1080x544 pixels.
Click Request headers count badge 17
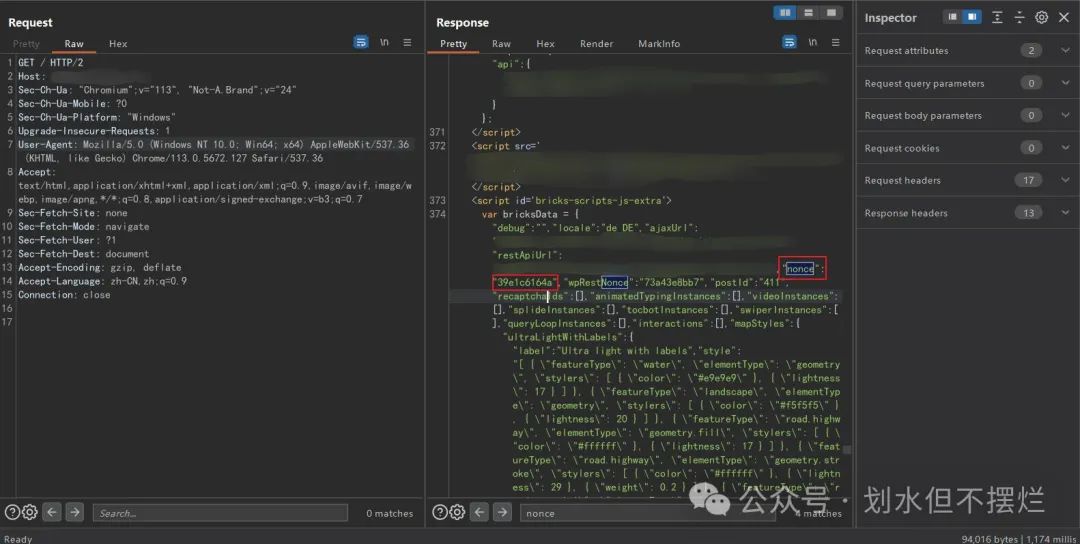[x=1028, y=180]
